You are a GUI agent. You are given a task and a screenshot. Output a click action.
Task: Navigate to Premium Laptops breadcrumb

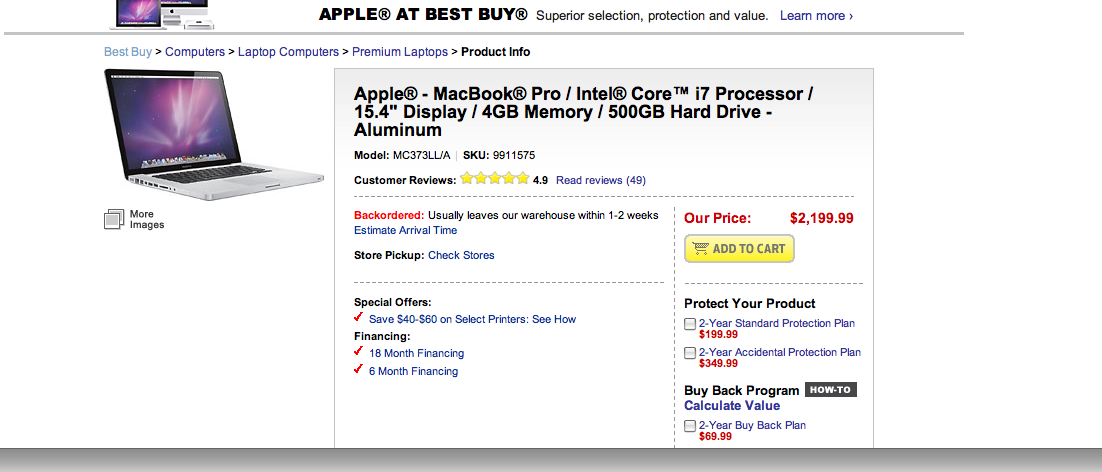(400, 52)
